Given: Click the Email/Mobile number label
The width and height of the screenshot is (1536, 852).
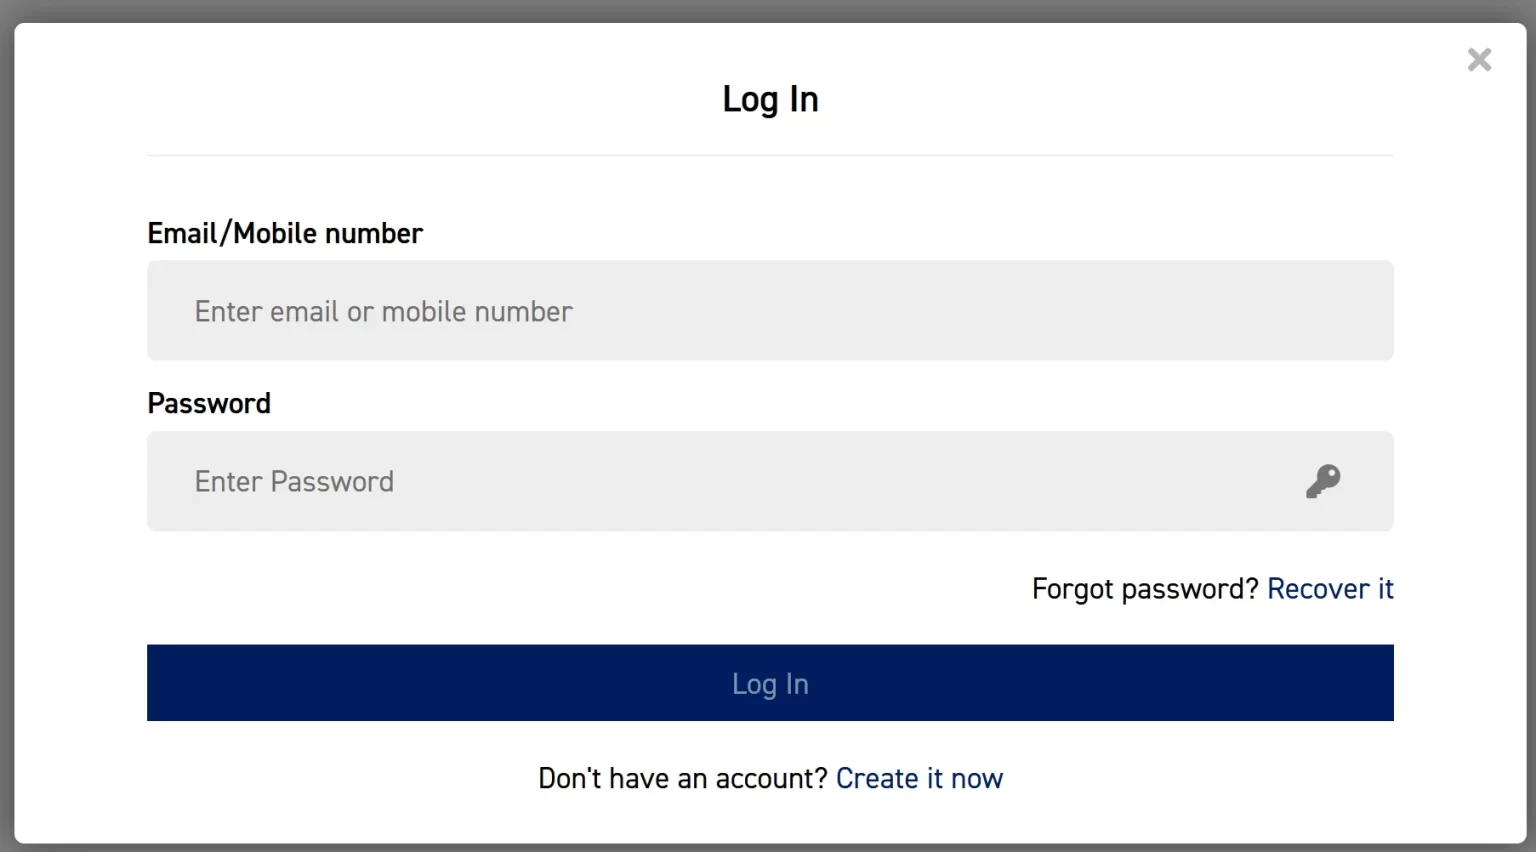Looking at the screenshot, I should (x=285, y=233).
